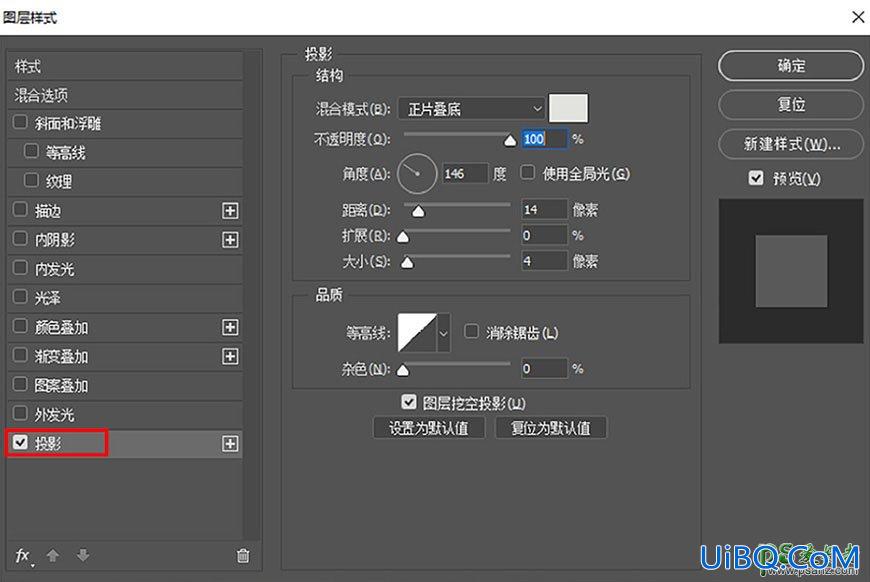The height and width of the screenshot is (582, 870).
Task: Click the 不透明度 value field
Action: (544, 139)
